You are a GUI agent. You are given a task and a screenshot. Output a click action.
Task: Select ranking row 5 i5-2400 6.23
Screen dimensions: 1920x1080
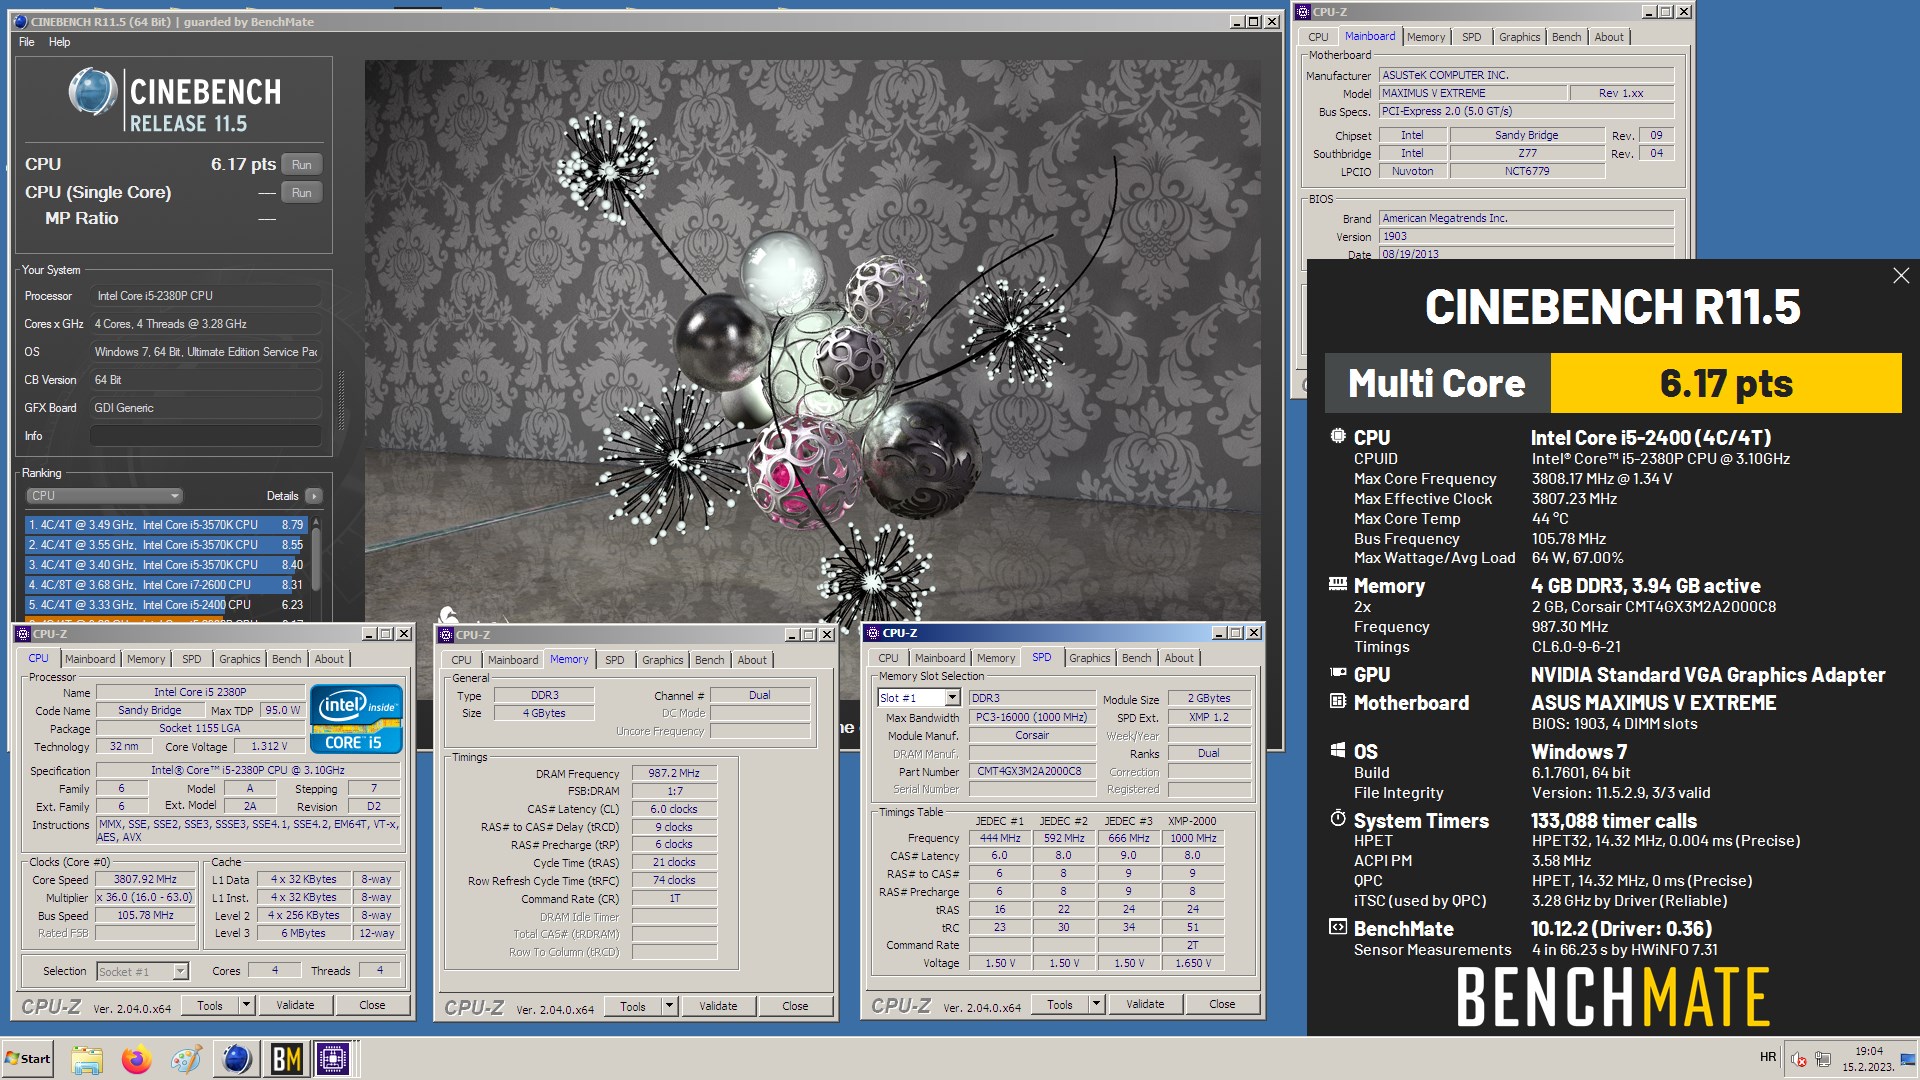tap(166, 605)
